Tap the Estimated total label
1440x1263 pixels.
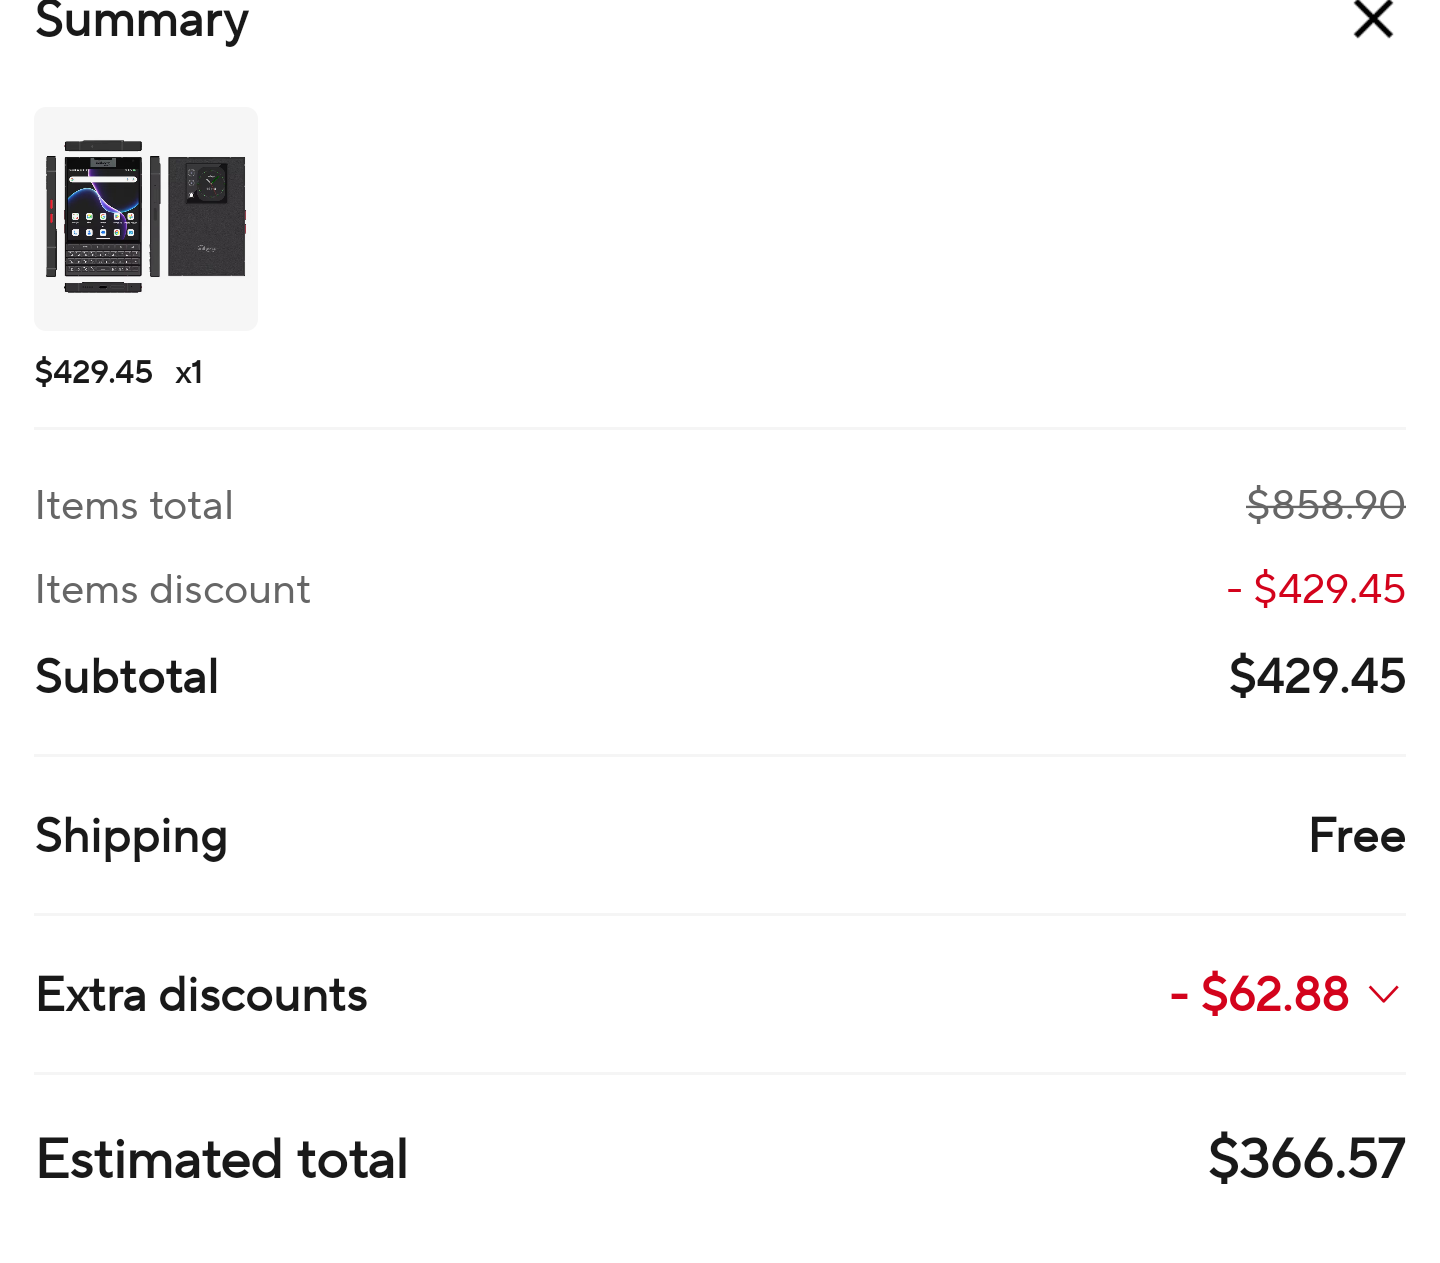point(222,1159)
